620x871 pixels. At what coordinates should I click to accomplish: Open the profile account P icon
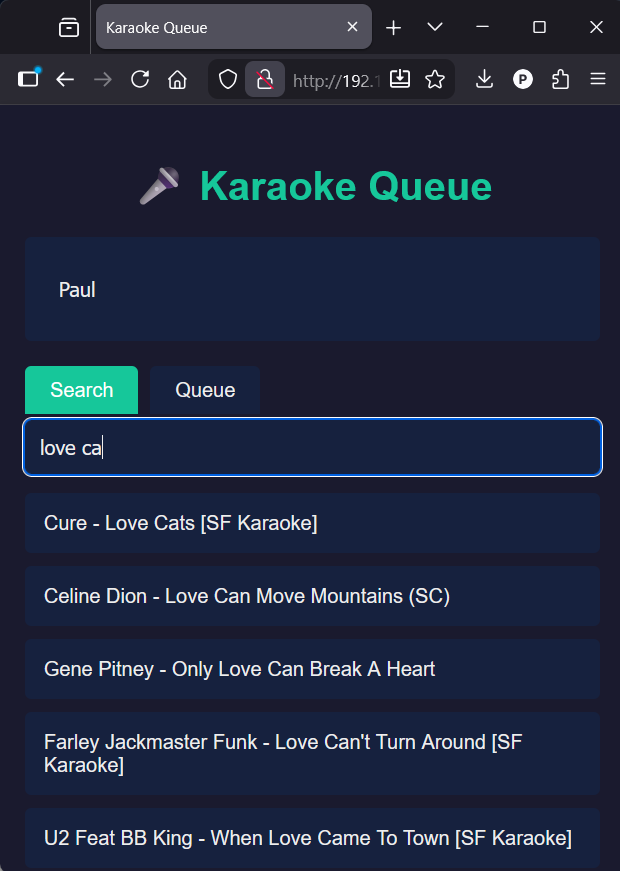(x=523, y=80)
